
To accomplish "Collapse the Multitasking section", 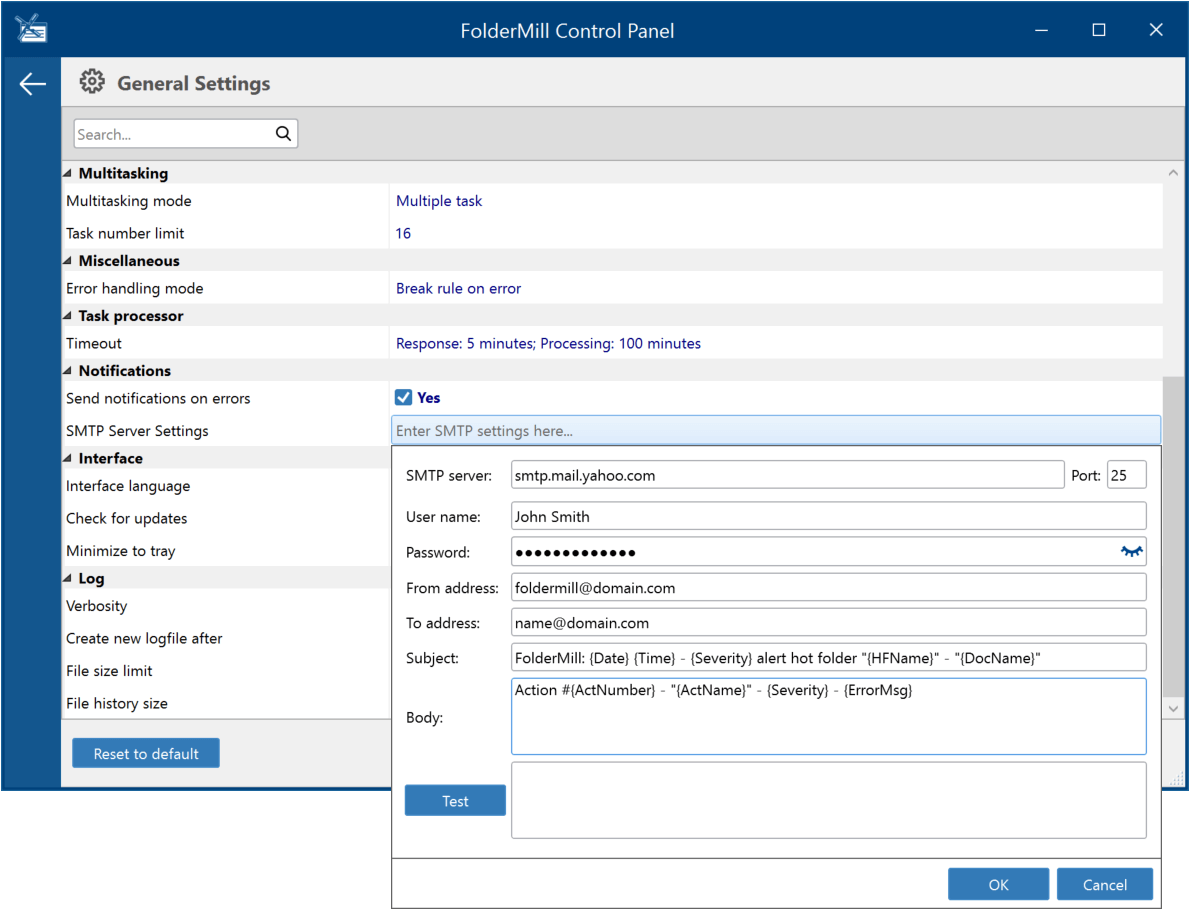I will tap(68, 173).
